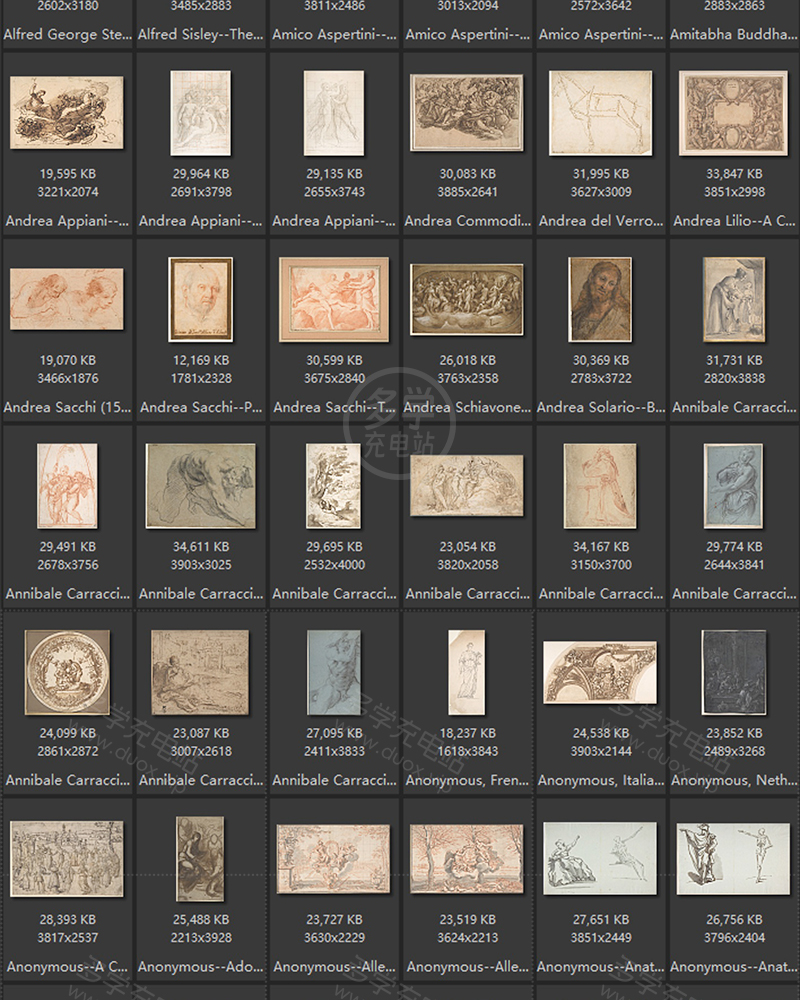Select the dark Anonymous, Netherlandish thumbnail
Viewport: 800px width, 1000px height.
[x=734, y=672]
